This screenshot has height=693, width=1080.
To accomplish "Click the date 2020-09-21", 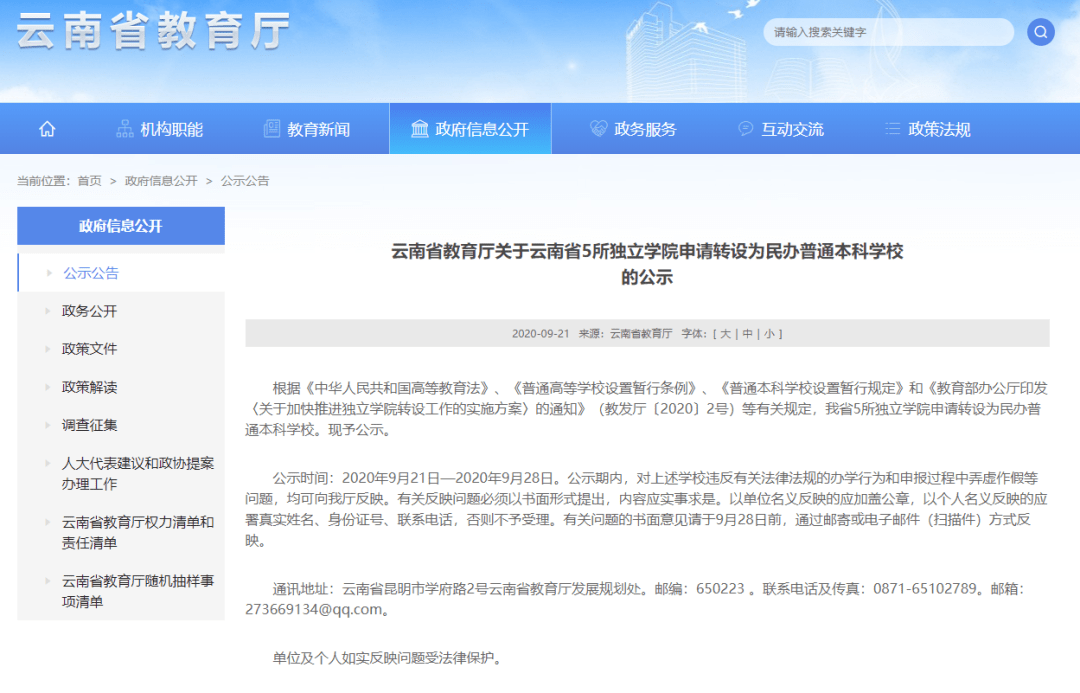I will click(541, 333).
